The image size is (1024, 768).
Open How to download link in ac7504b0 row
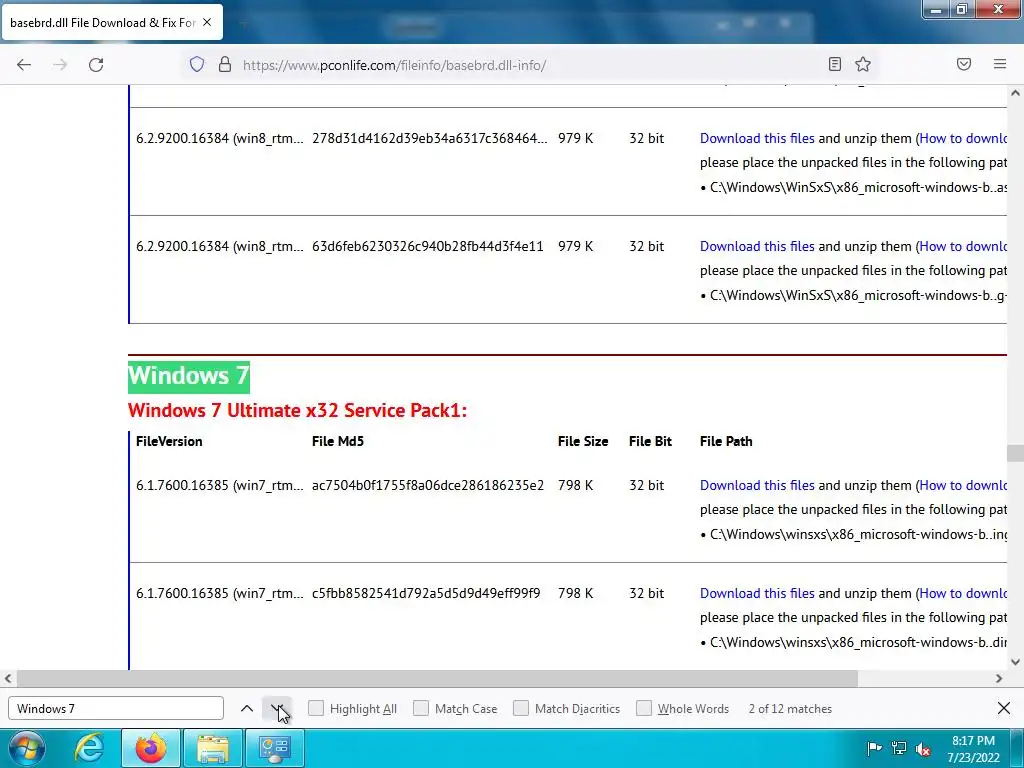(x=963, y=485)
